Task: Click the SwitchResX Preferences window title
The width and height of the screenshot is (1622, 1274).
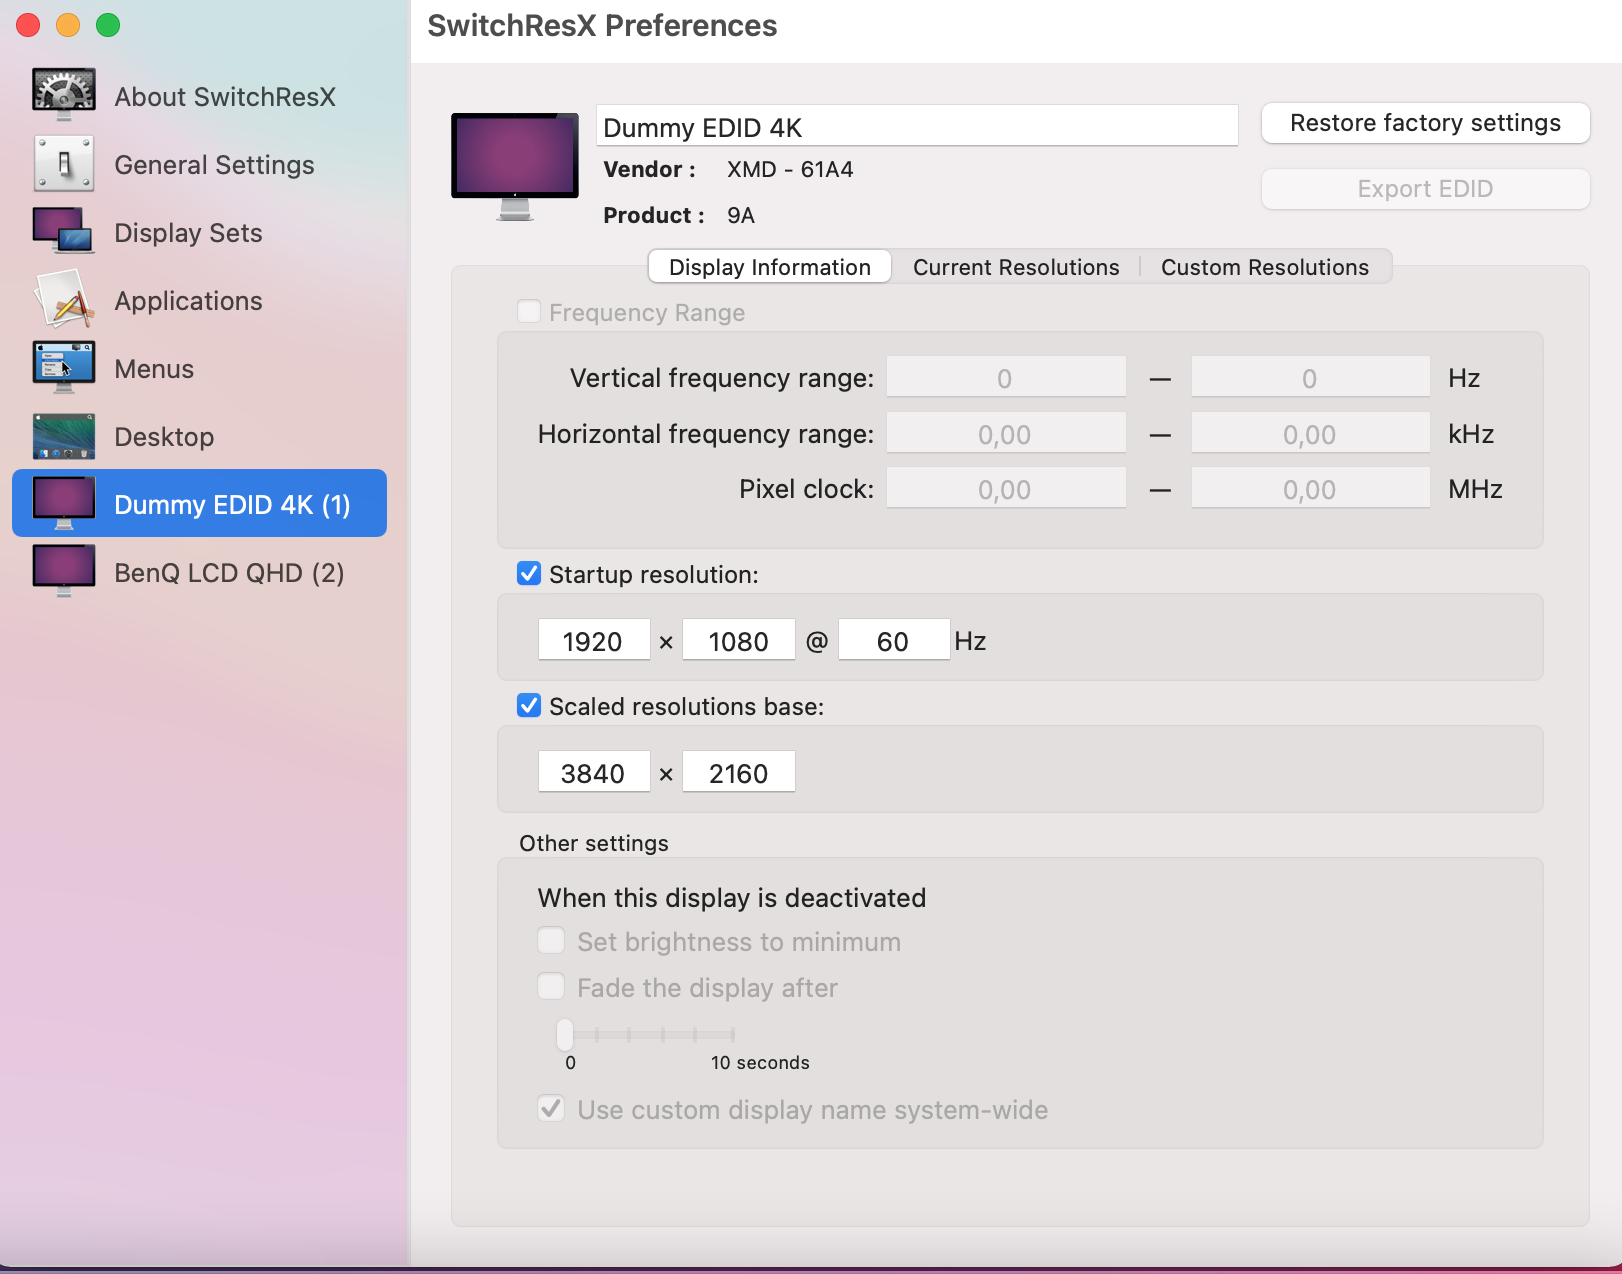Action: [x=602, y=25]
